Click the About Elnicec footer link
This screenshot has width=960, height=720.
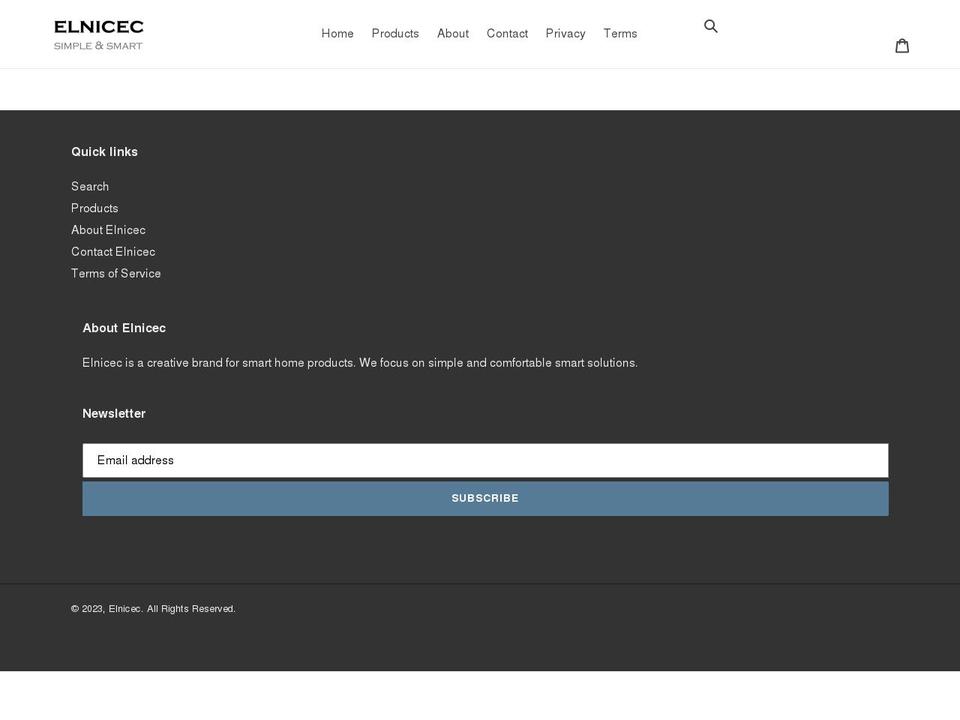(108, 230)
